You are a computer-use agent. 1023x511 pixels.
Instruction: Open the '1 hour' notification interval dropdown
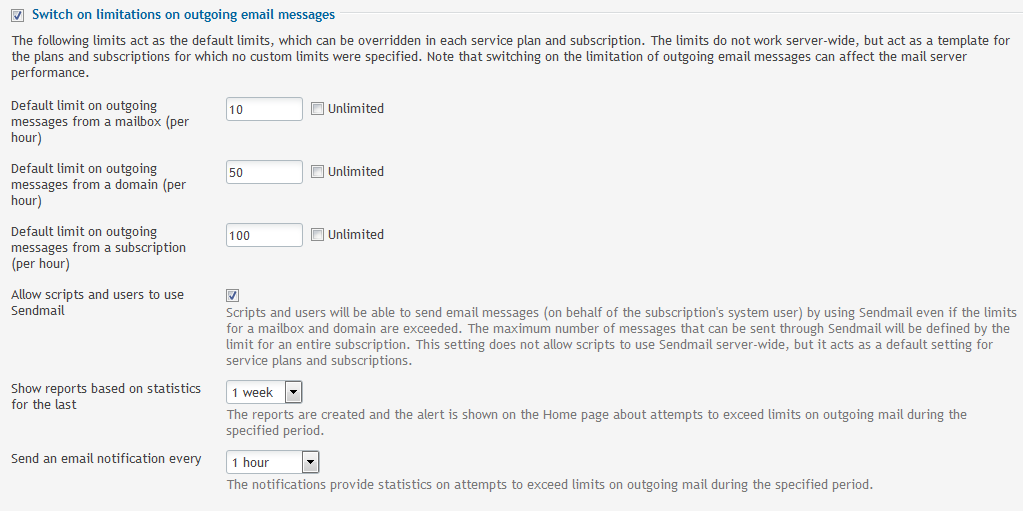coord(273,462)
